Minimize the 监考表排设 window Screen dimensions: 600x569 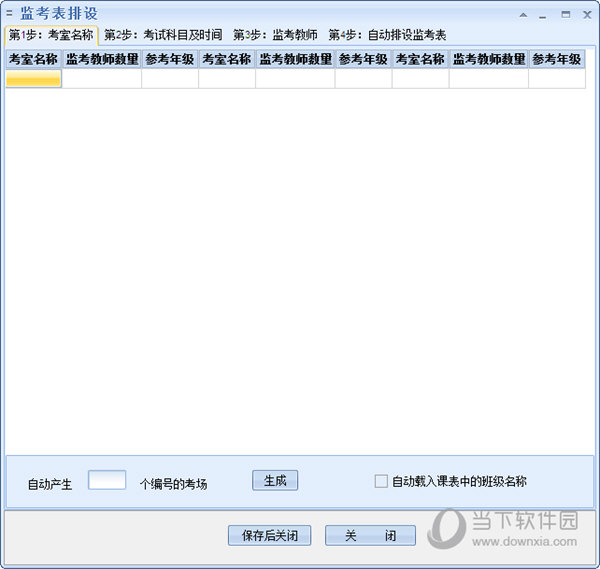[x=542, y=16]
